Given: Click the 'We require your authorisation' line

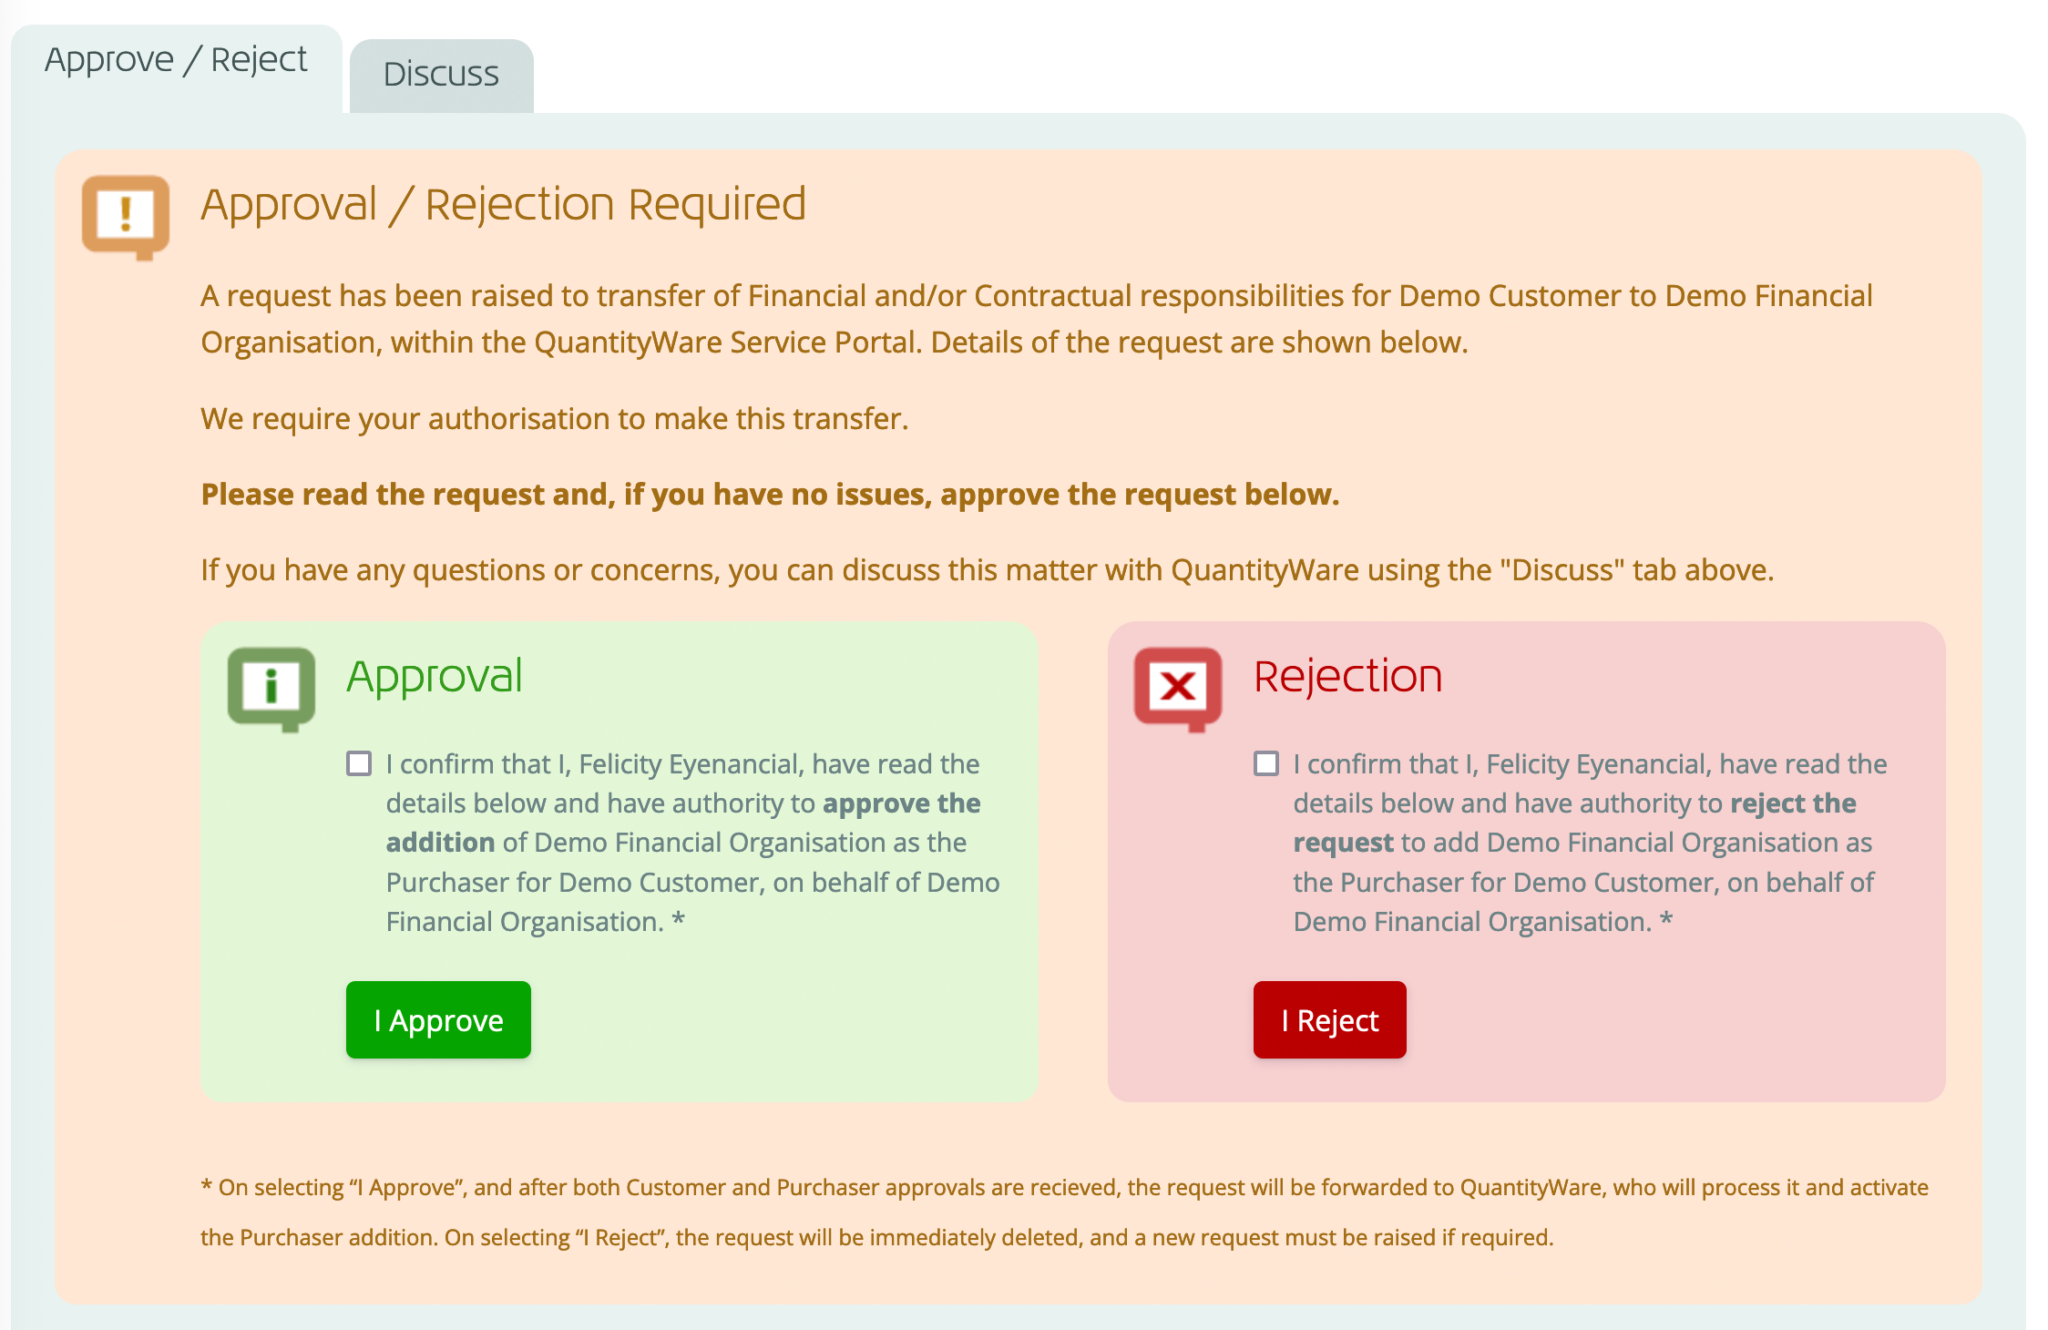Looking at the screenshot, I should coord(554,419).
